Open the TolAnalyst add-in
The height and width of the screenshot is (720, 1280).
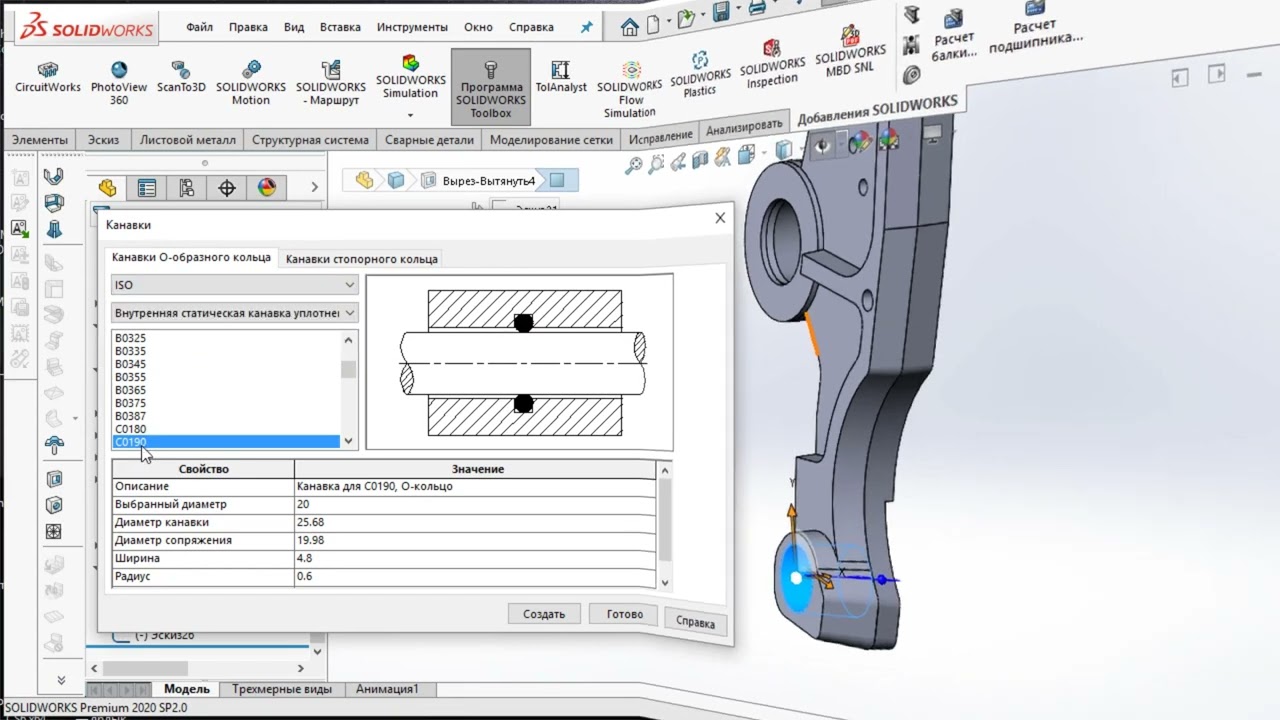coord(561,77)
